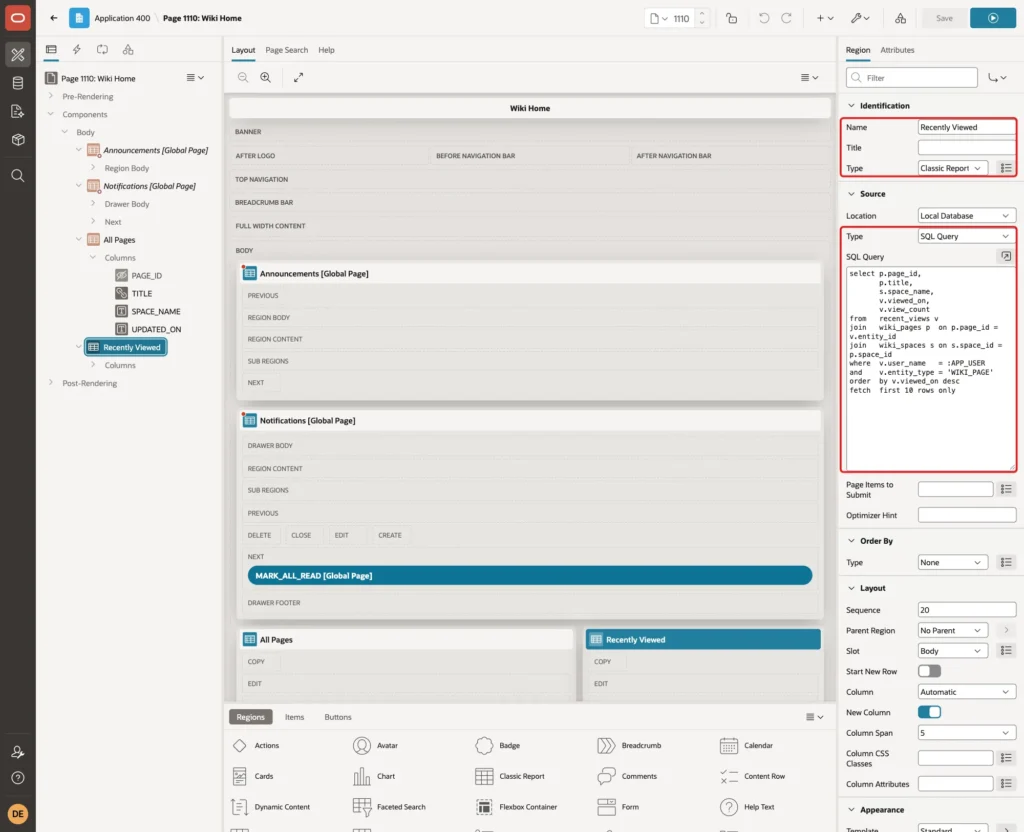The height and width of the screenshot is (832, 1024).
Task: Open the administration user icon in sidebar
Action: (18, 752)
